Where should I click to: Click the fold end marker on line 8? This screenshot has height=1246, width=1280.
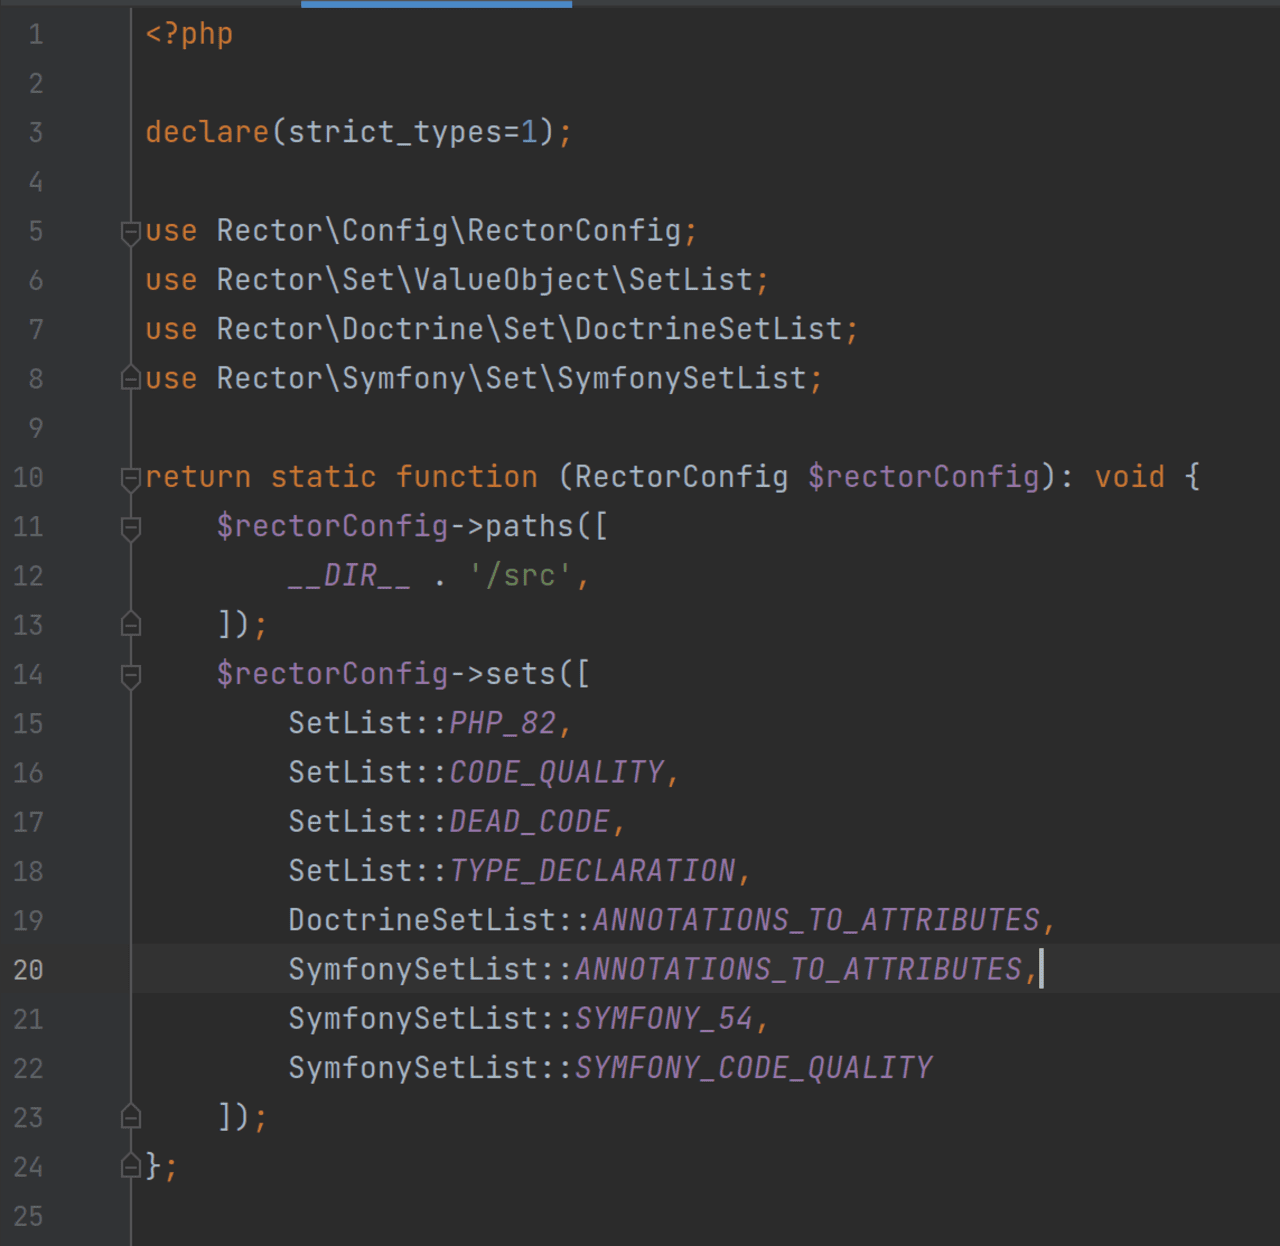(130, 379)
